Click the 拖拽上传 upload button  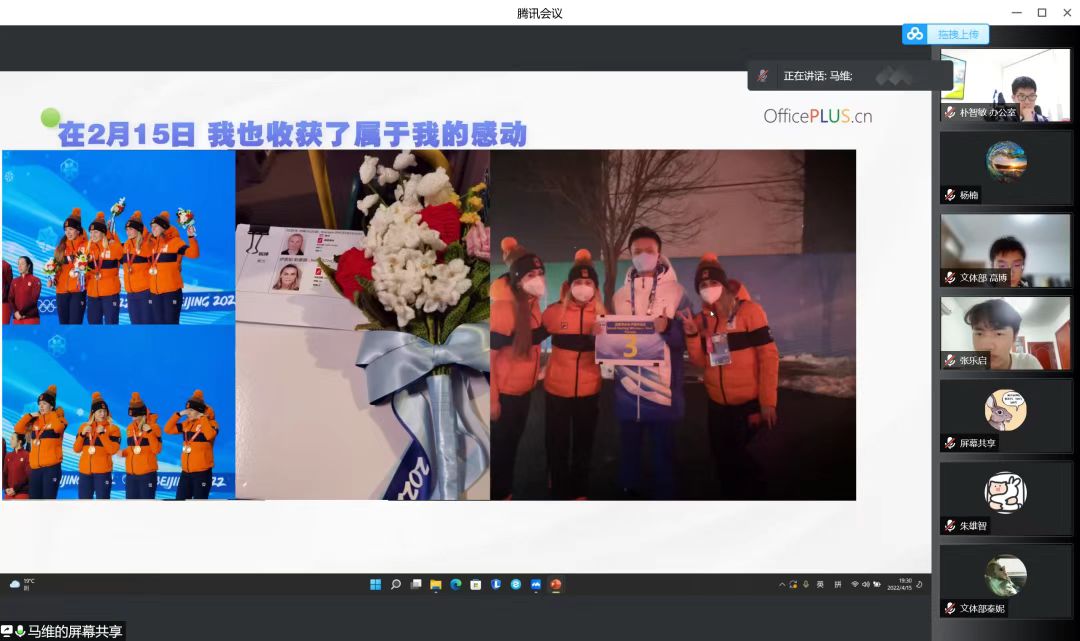point(946,35)
